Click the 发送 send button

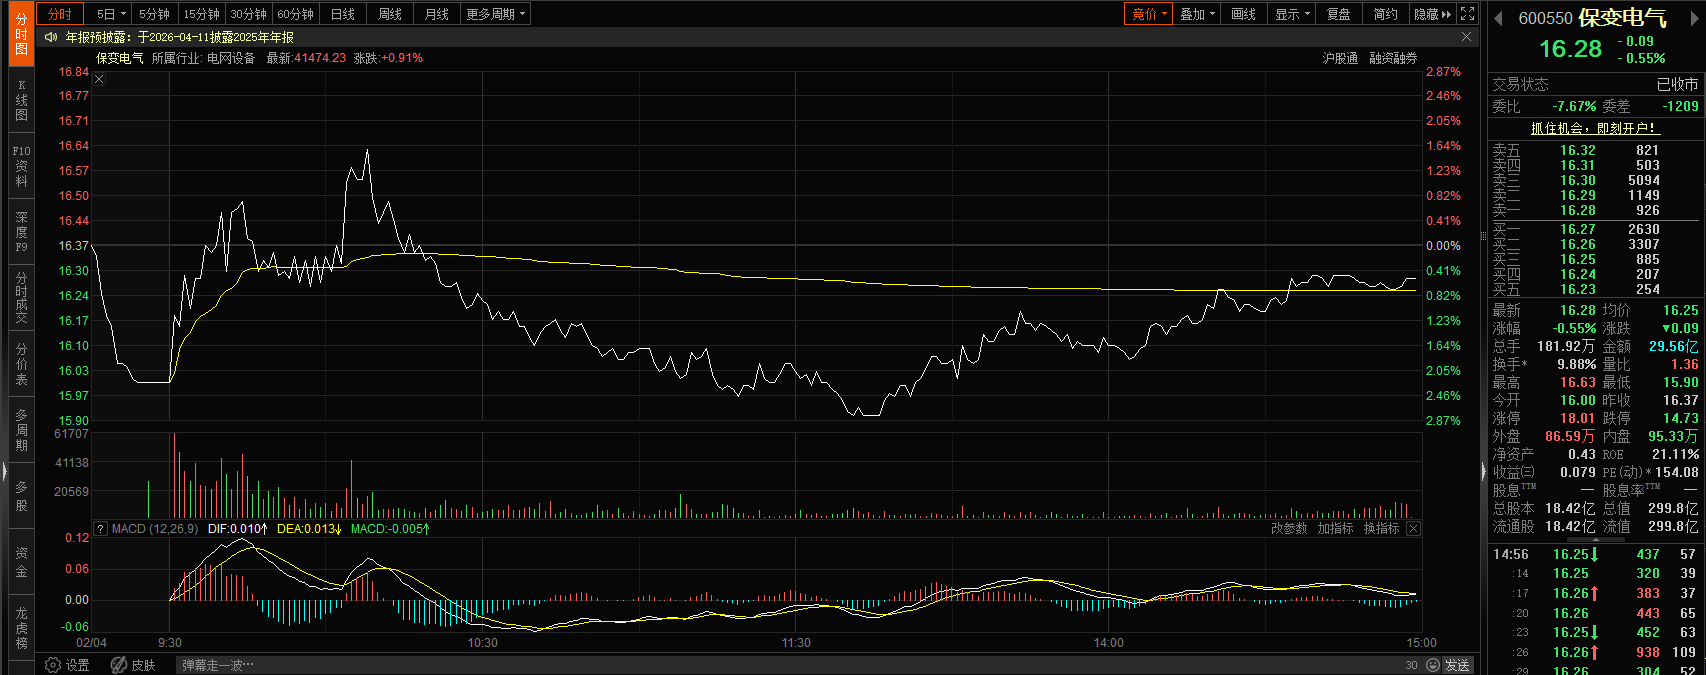coord(1457,665)
